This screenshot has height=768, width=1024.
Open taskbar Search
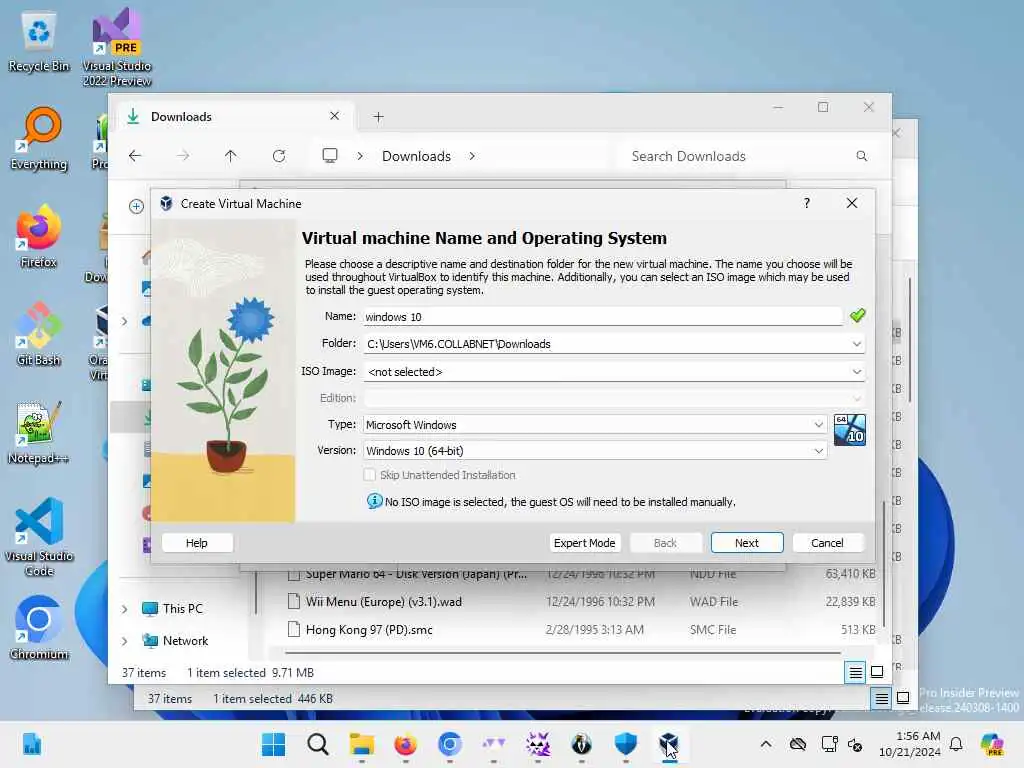point(317,744)
